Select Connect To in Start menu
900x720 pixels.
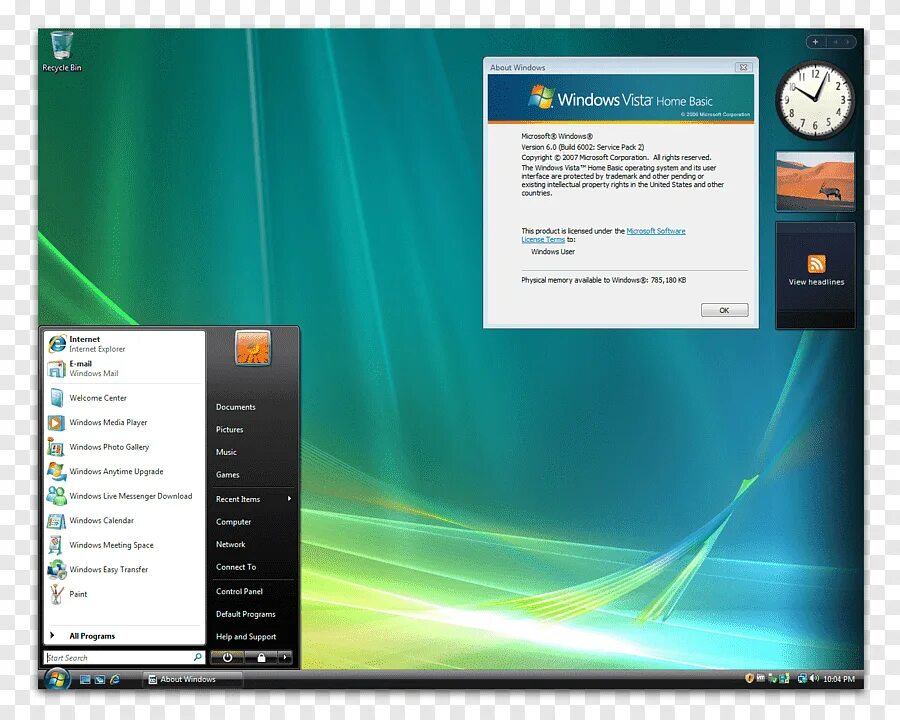point(253,567)
